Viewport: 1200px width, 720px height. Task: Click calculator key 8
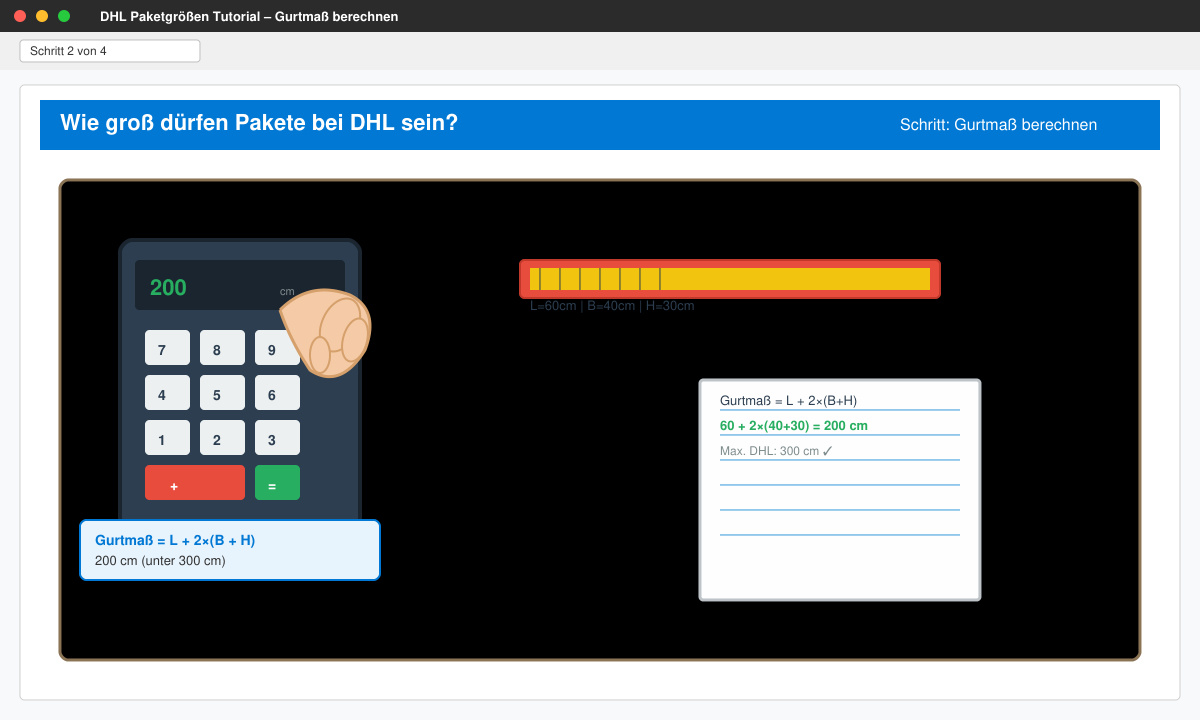[x=222, y=348]
